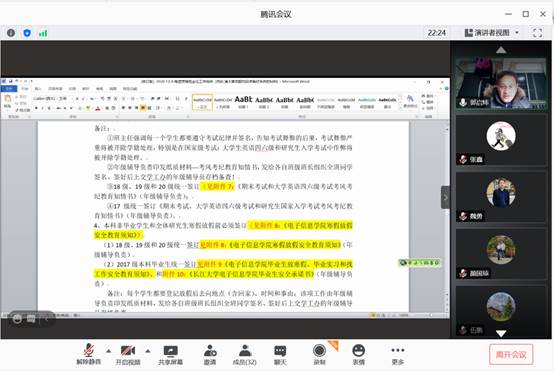
Task: Enter full screen mode icon
Action: [x=537, y=33]
